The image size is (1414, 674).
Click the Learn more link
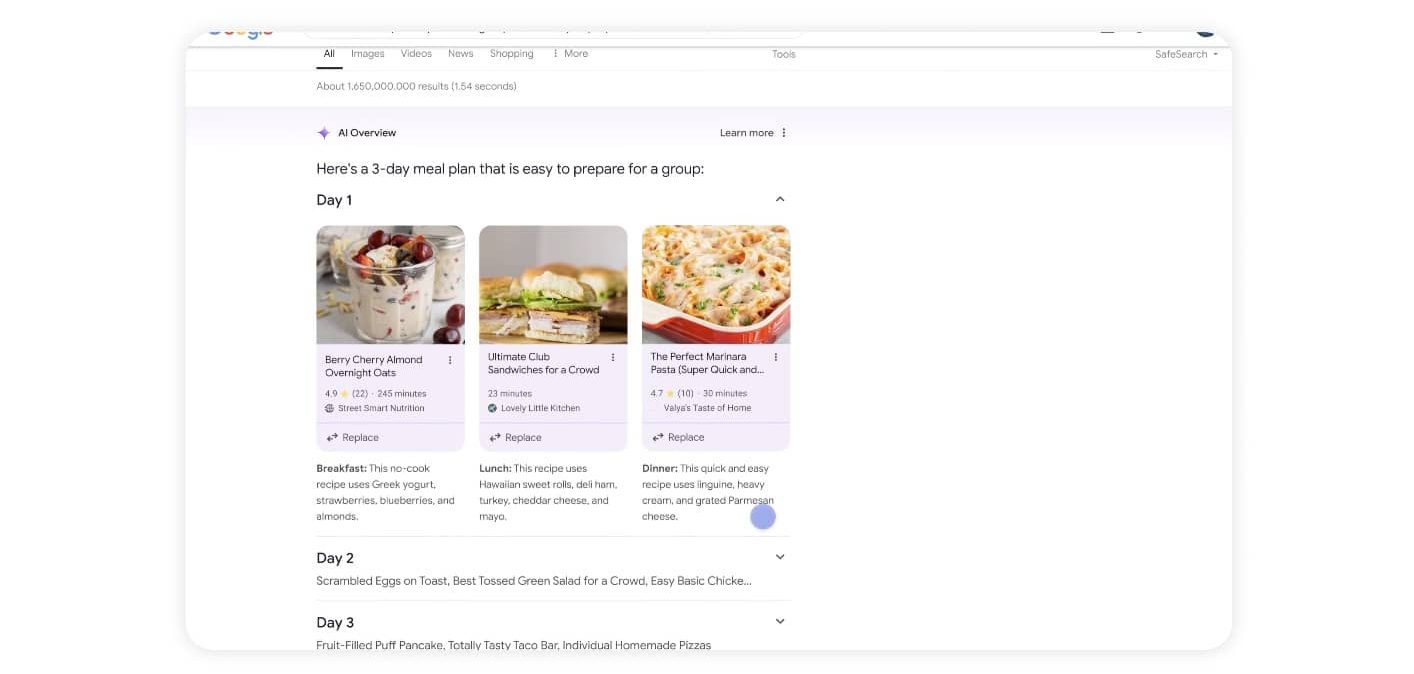point(746,133)
